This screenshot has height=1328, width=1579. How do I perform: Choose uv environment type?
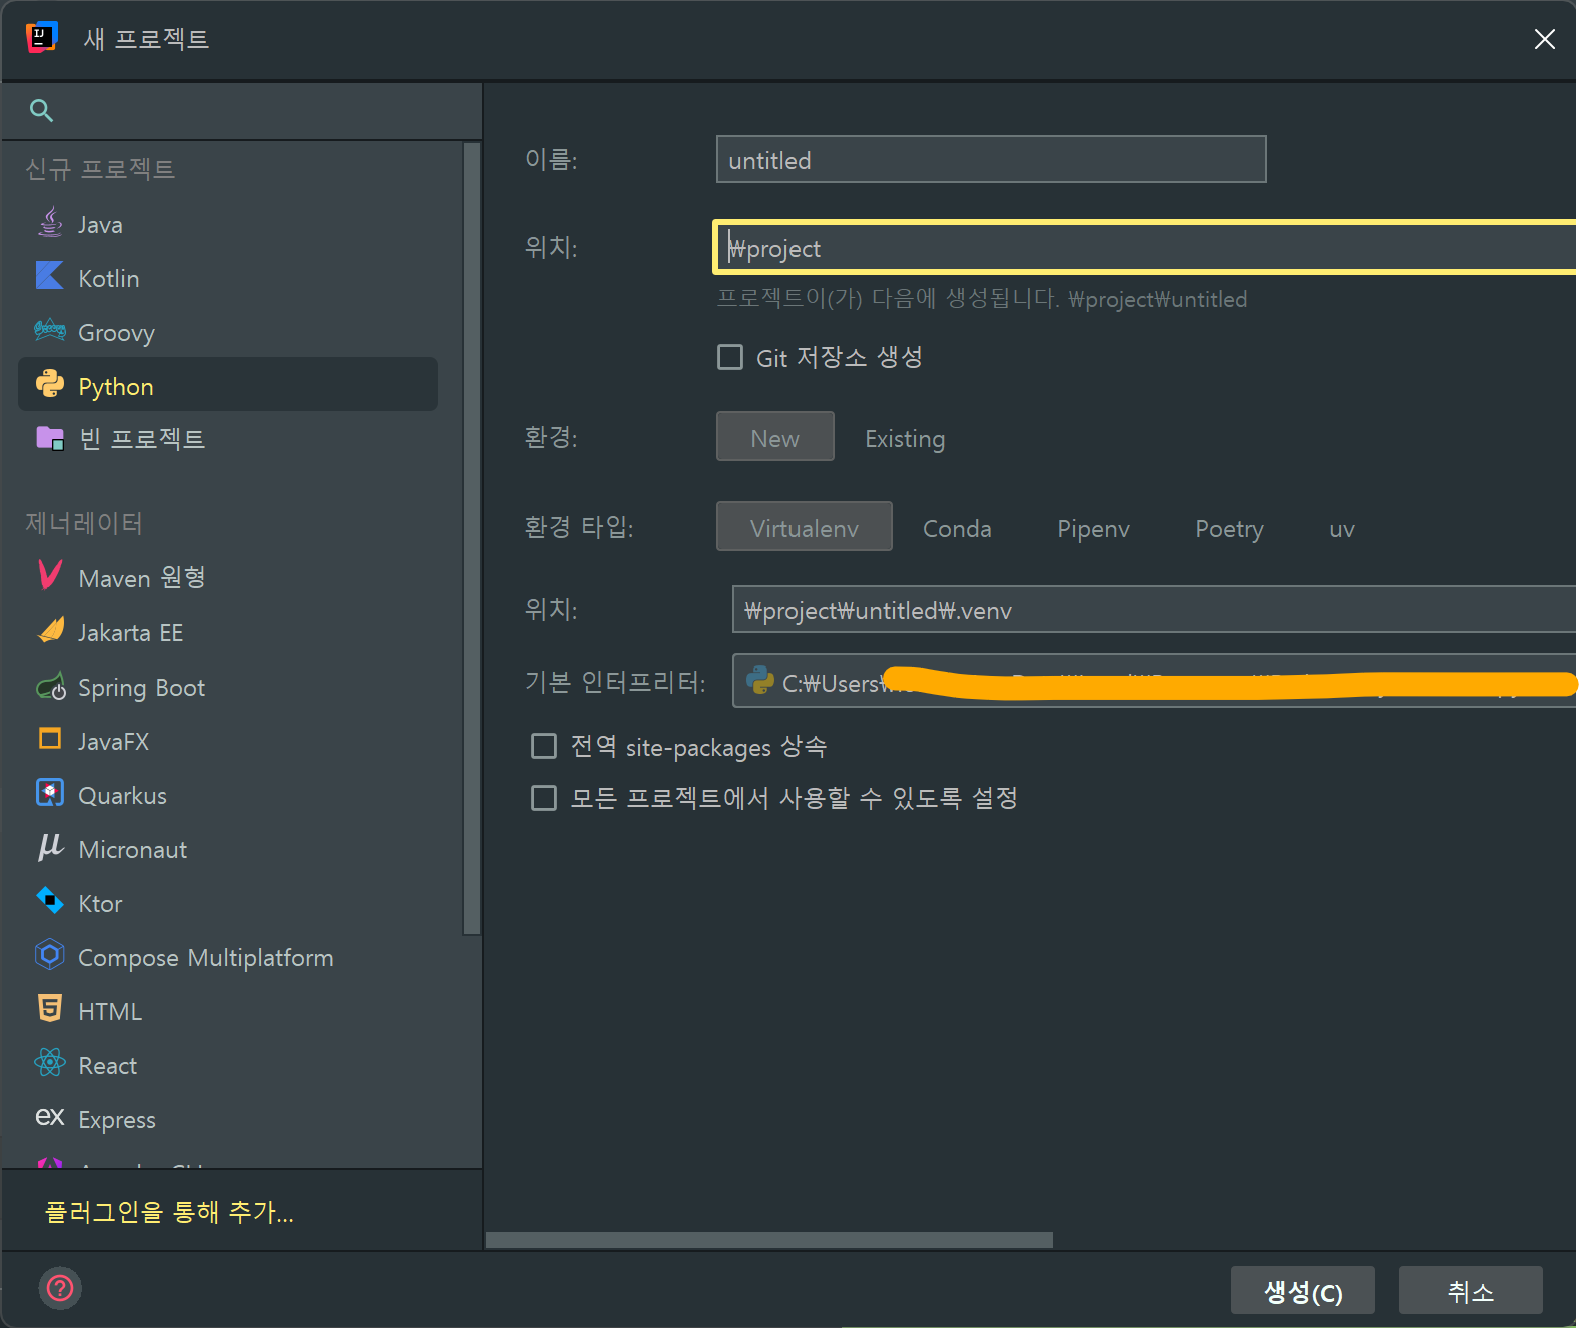coord(1342,530)
